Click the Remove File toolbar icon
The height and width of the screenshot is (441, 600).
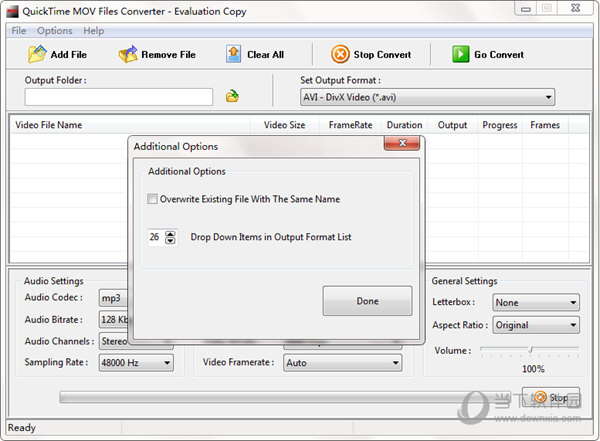click(x=128, y=54)
